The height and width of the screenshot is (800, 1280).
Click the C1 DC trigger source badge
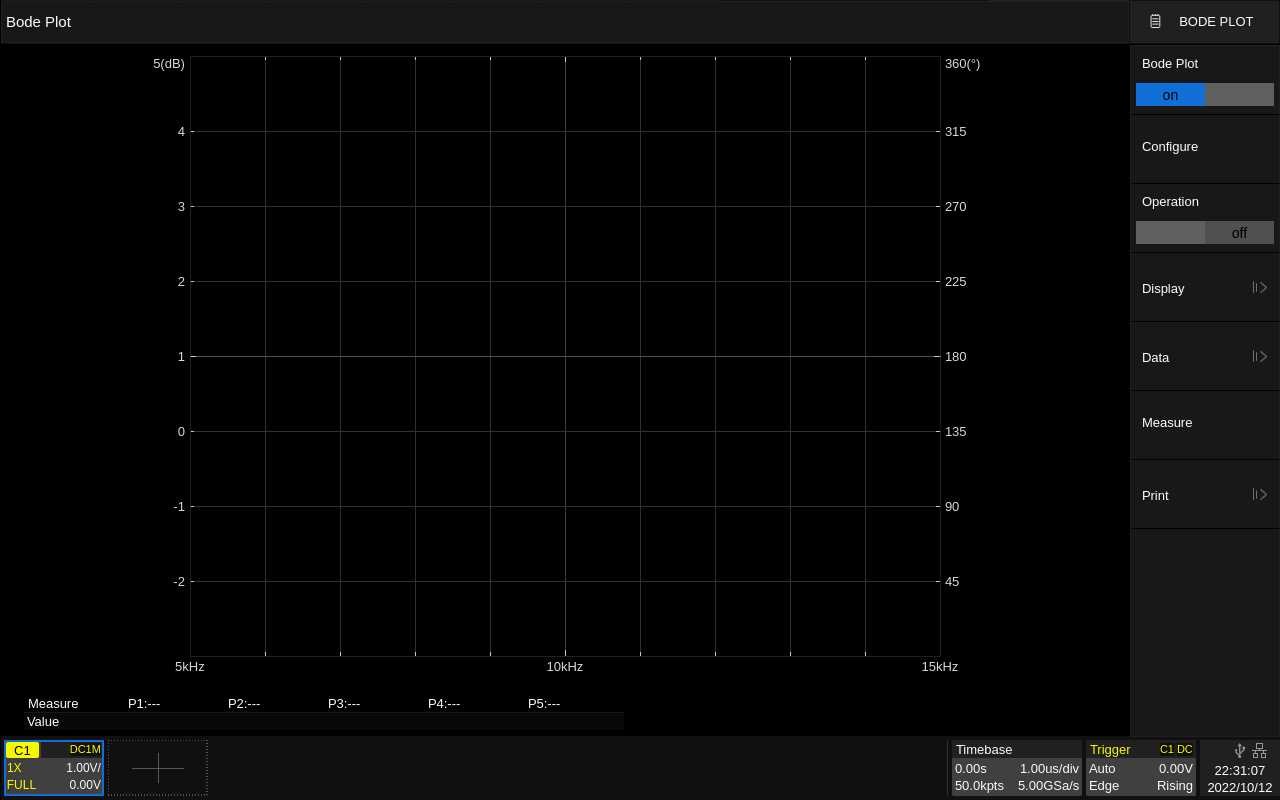tap(1175, 749)
